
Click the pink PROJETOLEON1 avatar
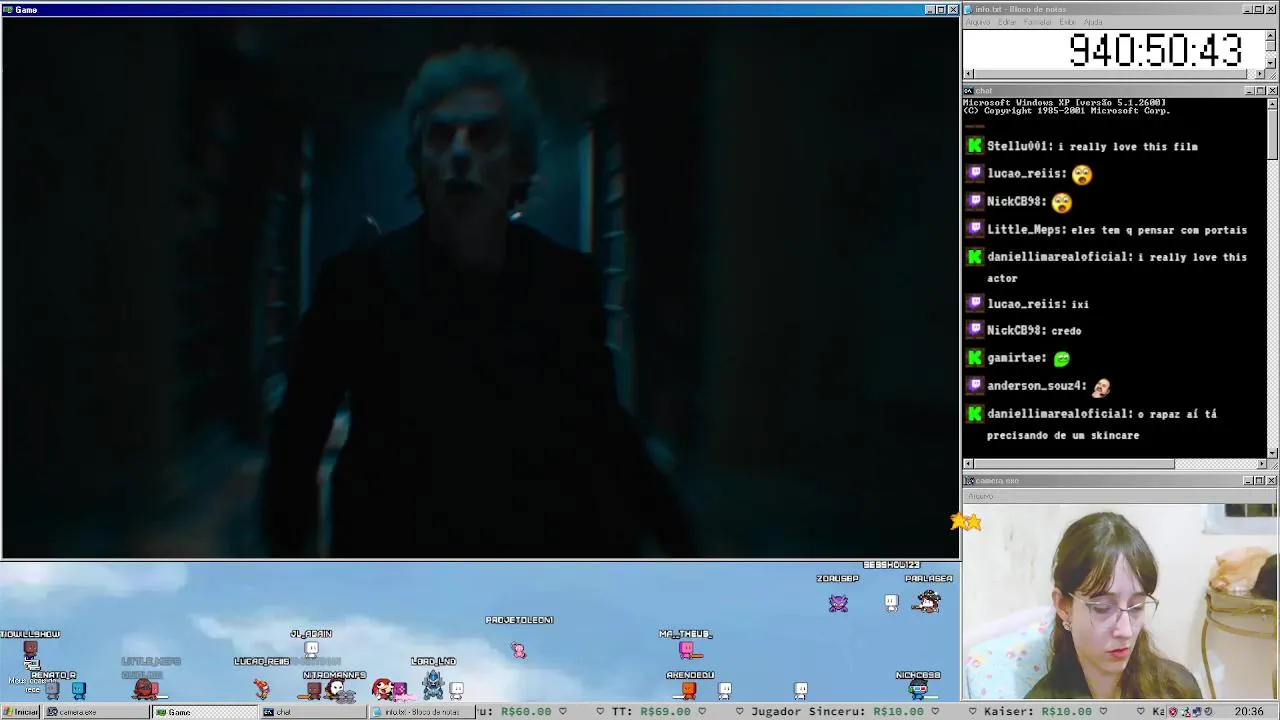coord(518,650)
